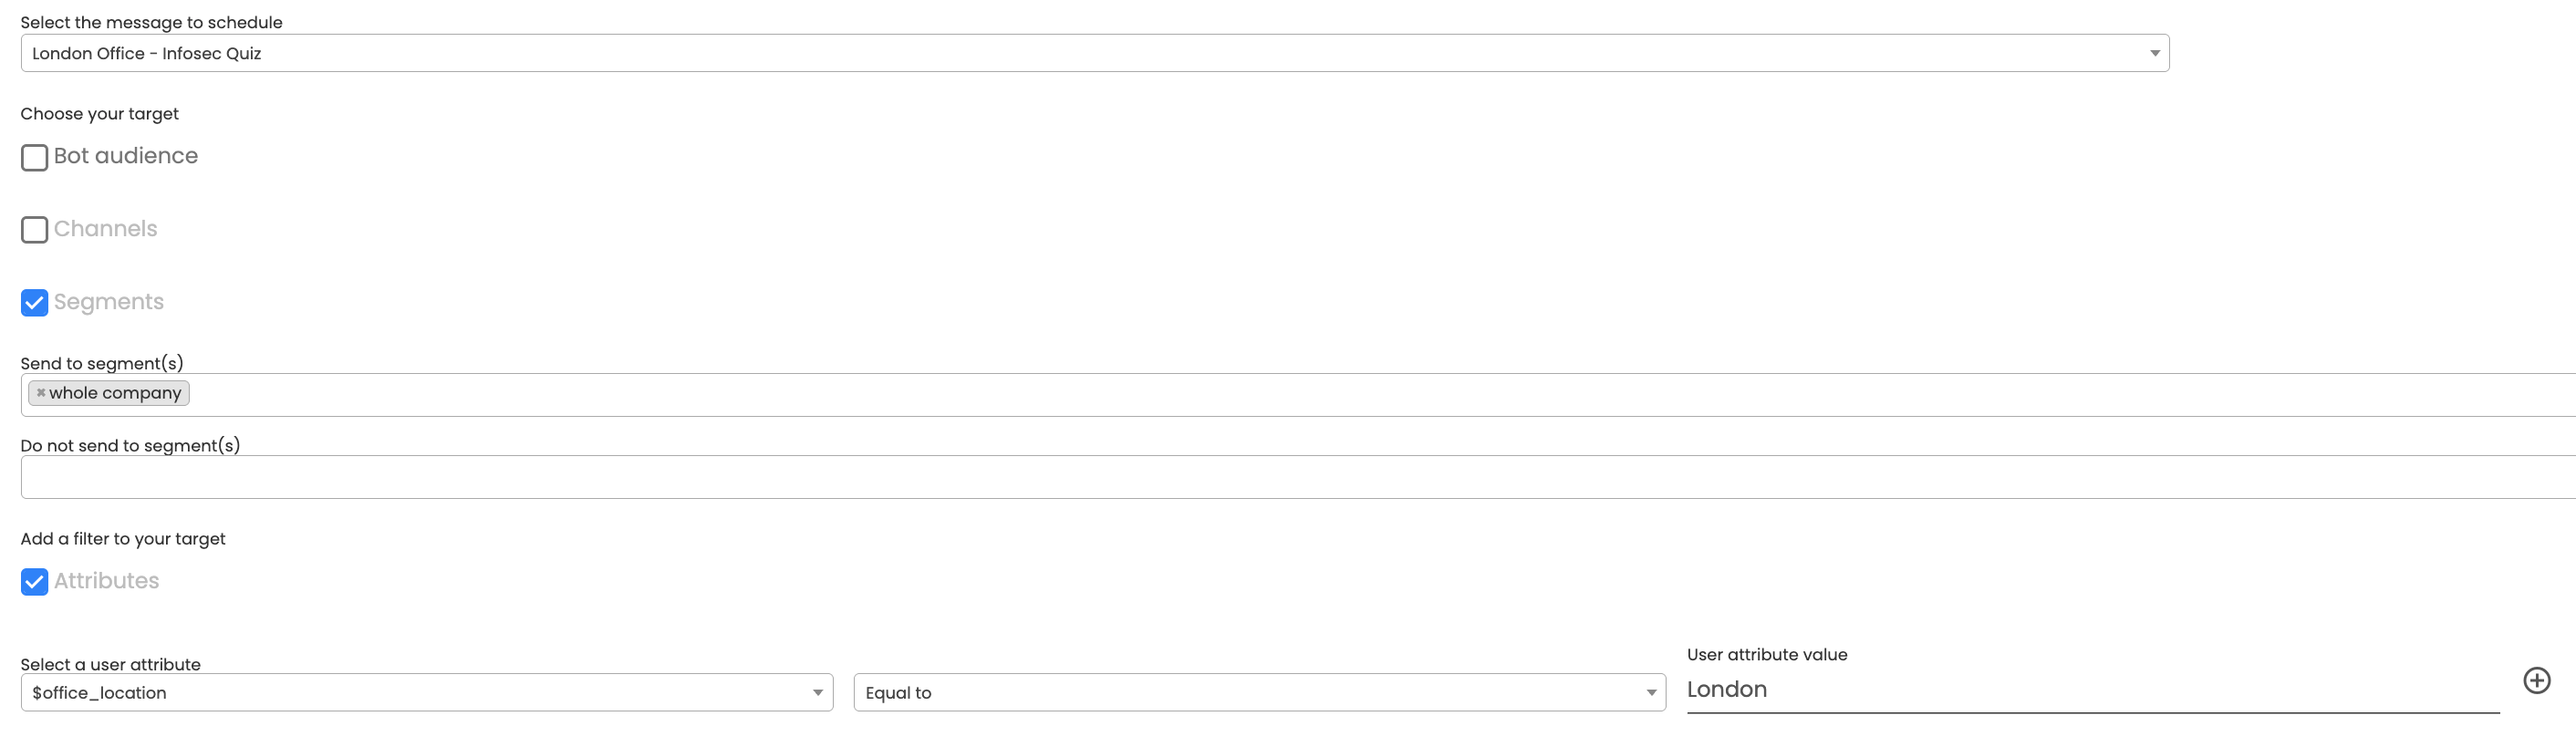Viewport: 2576px width, 737px height.
Task: Click the User attribute value field containing London
Action: point(2092,690)
